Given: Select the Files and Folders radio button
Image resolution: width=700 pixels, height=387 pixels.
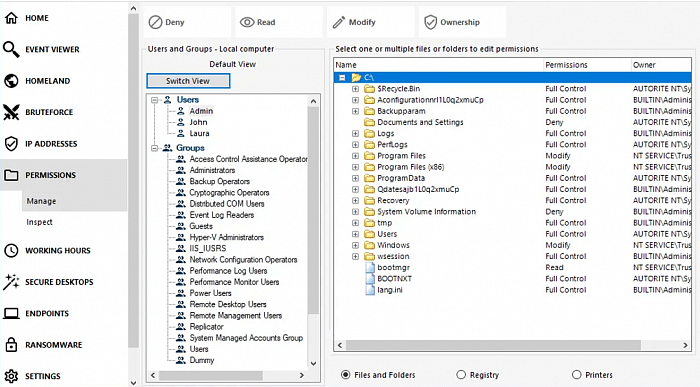Looking at the screenshot, I should coord(346,375).
